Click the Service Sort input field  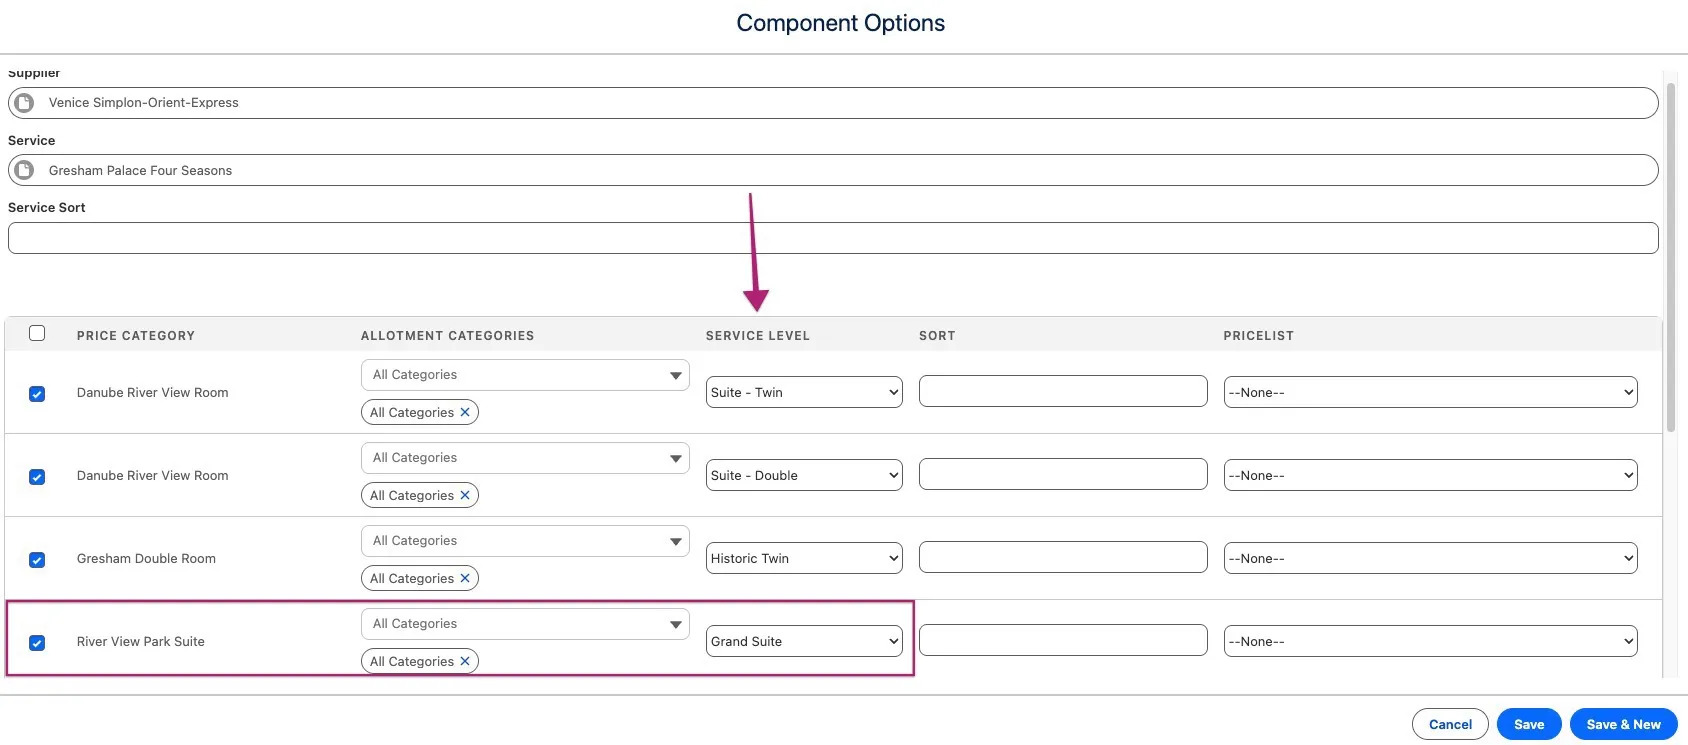[833, 238]
